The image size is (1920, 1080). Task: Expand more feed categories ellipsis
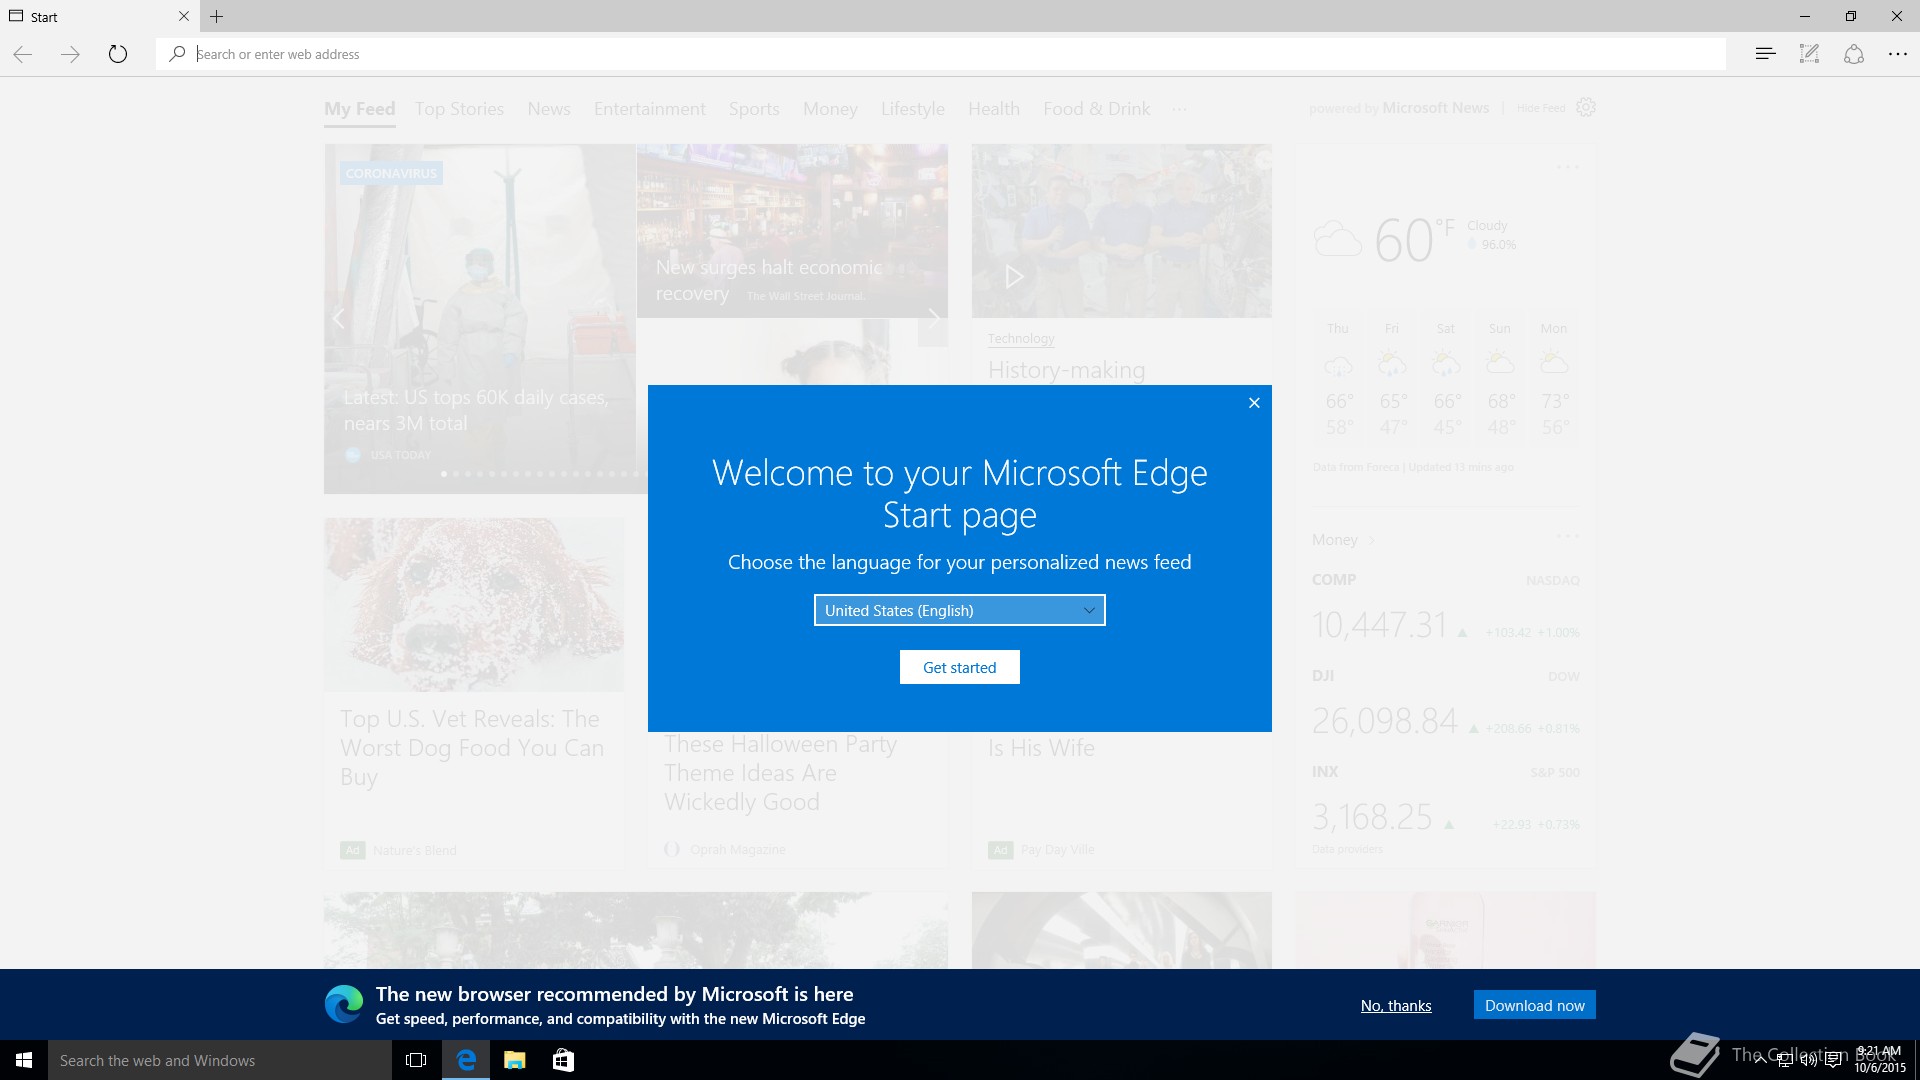pyautogui.click(x=1180, y=109)
